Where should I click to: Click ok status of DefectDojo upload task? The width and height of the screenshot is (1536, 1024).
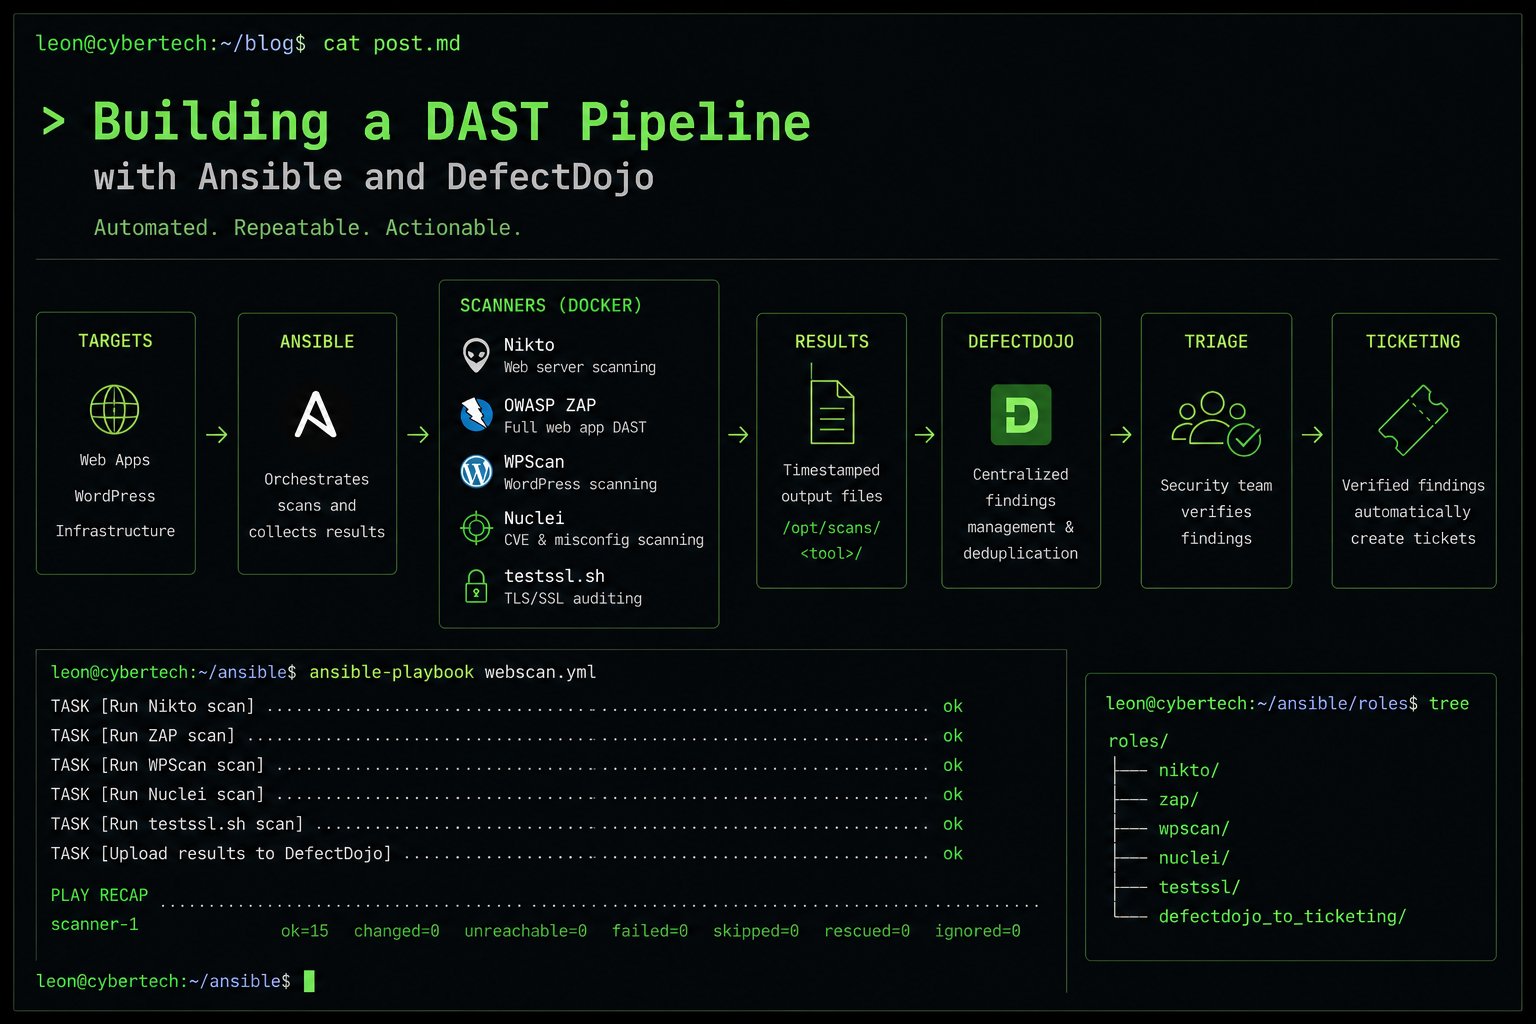[x=953, y=853]
